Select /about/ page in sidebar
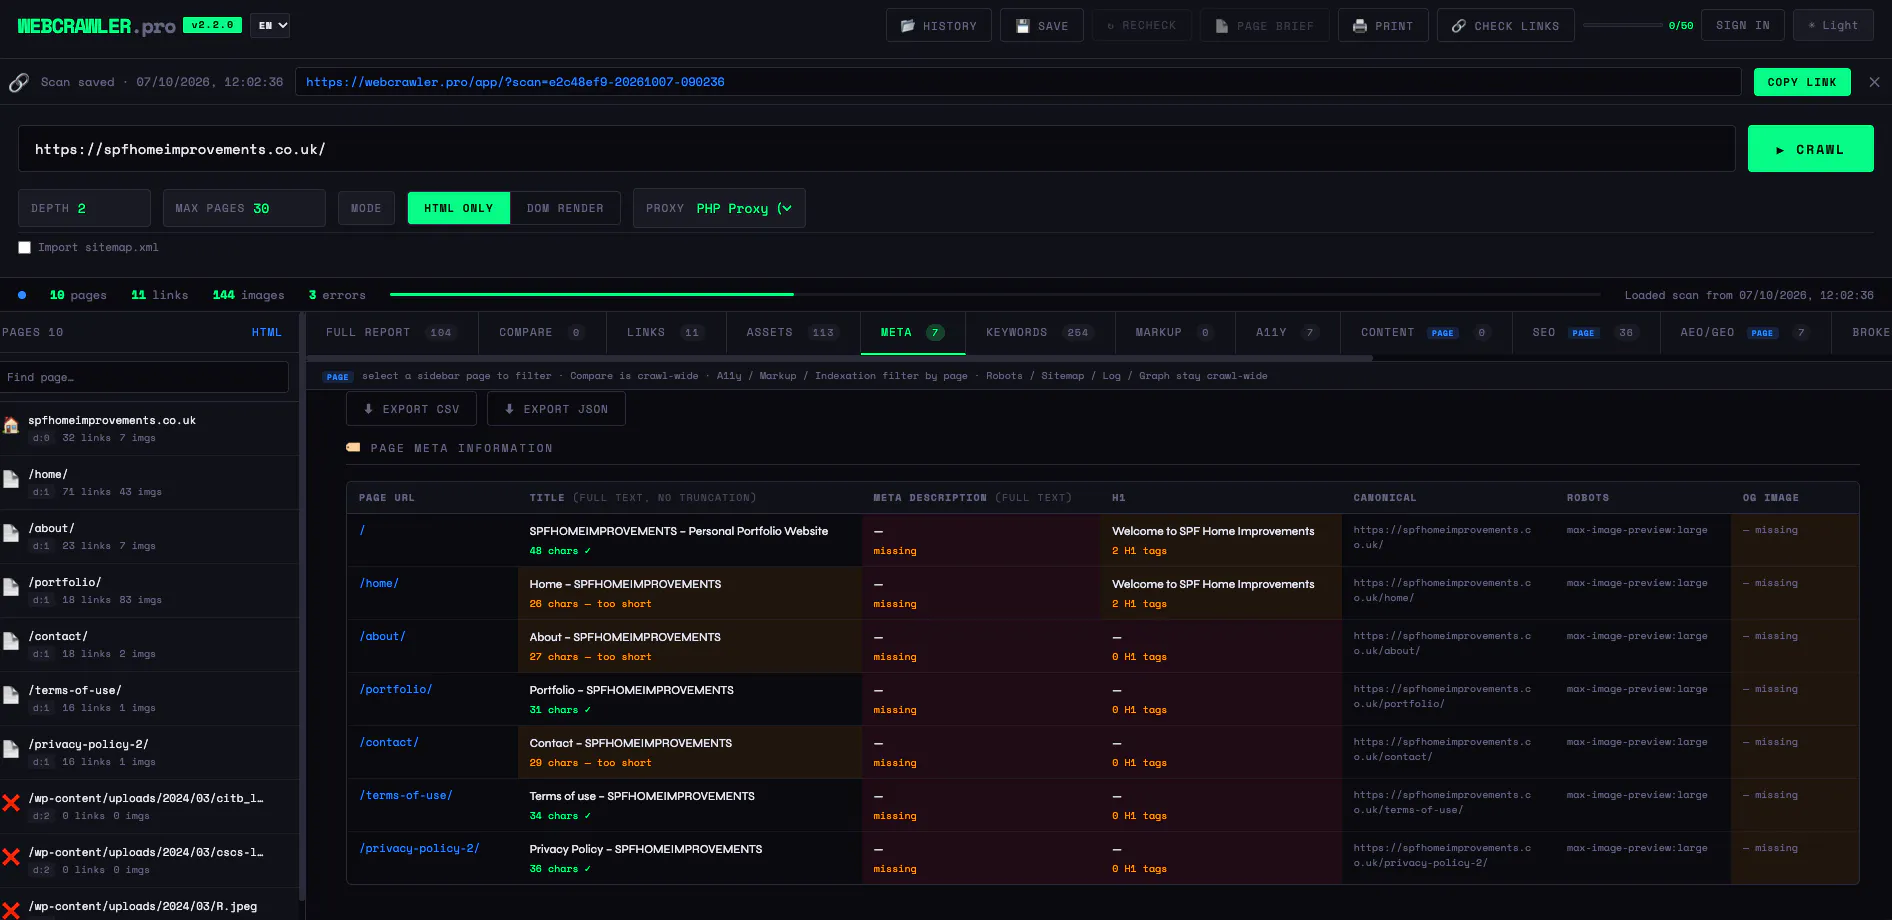The width and height of the screenshot is (1892, 920). [150, 536]
